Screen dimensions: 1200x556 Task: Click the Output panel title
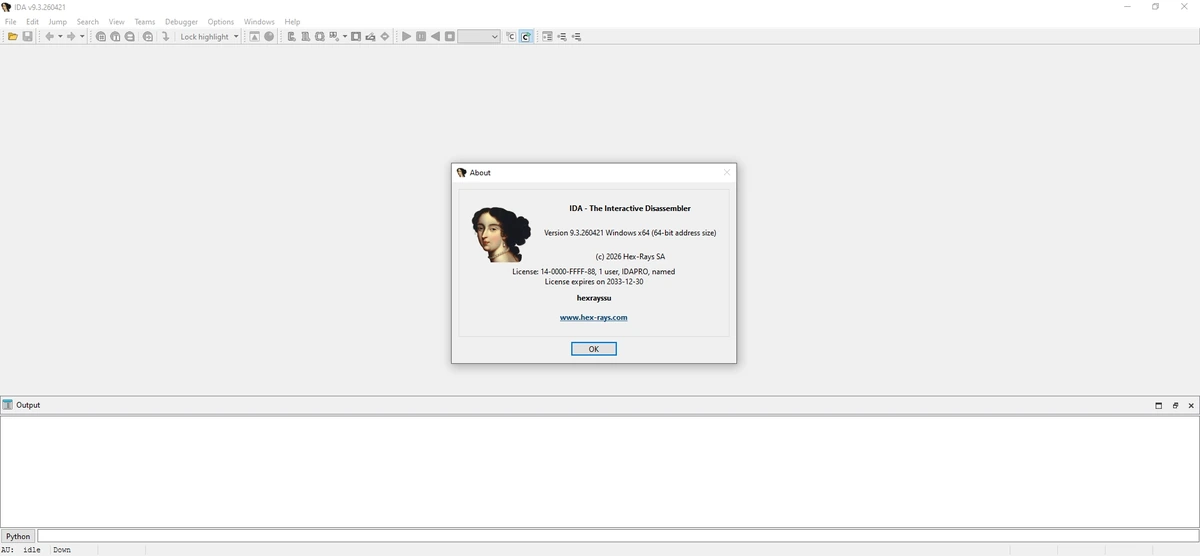28,405
